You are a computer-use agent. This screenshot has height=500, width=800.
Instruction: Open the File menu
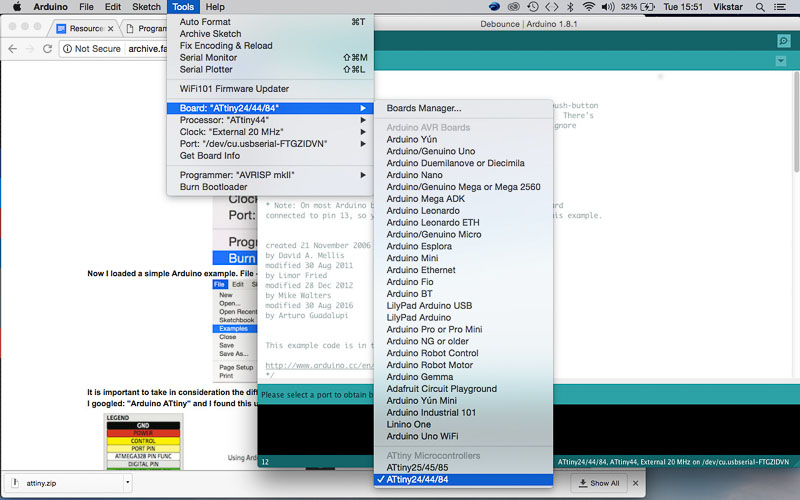click(x=86, y=7)
